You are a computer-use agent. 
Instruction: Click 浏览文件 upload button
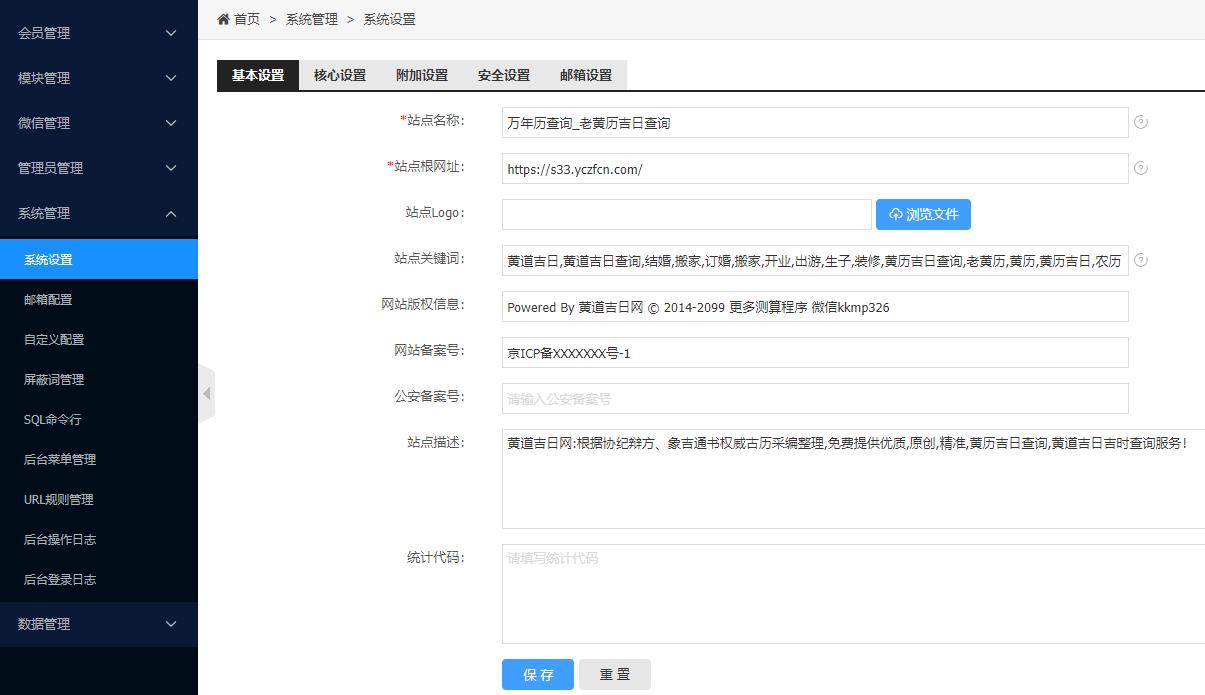point(923,215)
